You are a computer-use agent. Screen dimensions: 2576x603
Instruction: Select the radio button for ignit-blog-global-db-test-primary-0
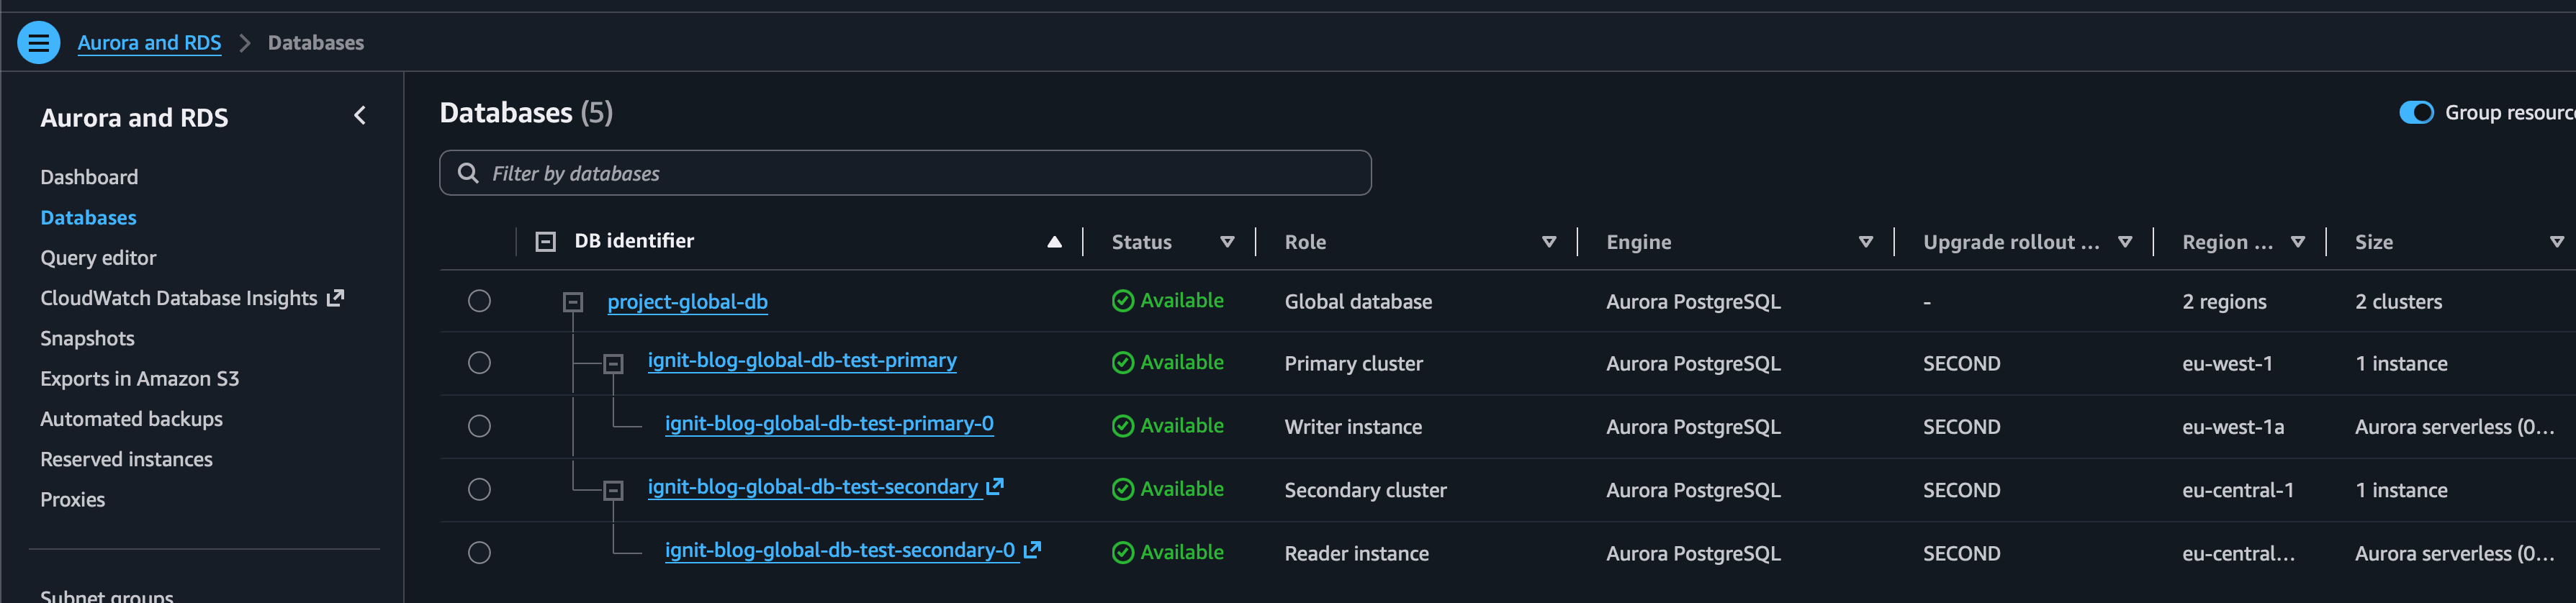pos(480,426)
